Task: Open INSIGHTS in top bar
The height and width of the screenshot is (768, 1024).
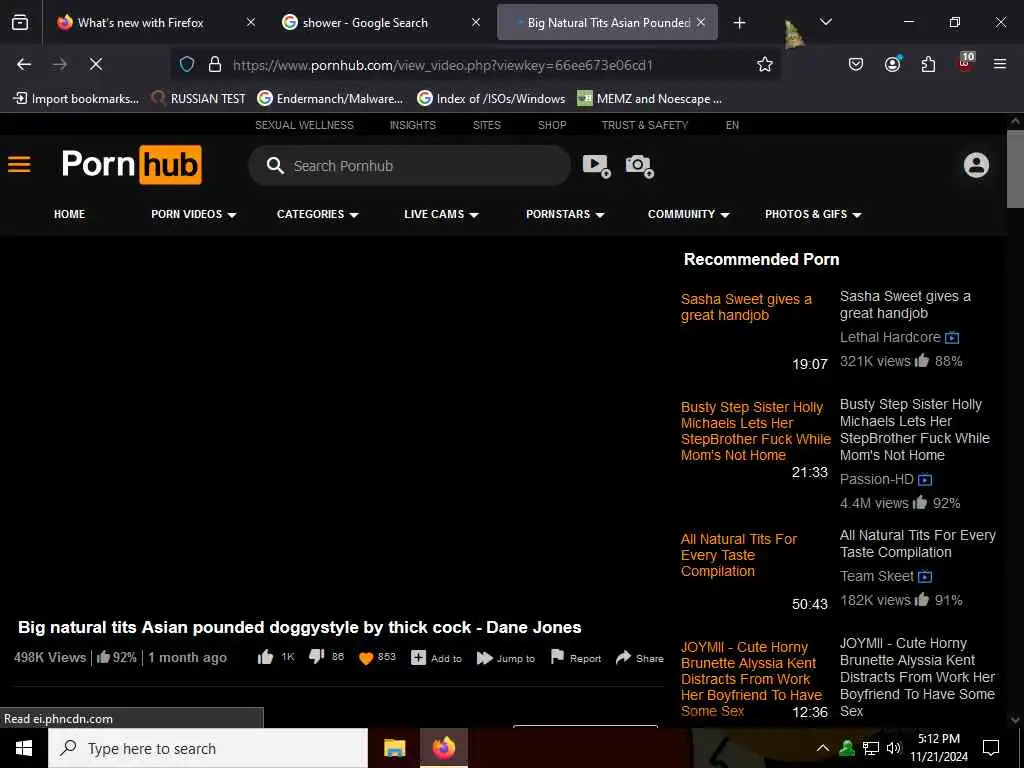Action: point(413,125)
